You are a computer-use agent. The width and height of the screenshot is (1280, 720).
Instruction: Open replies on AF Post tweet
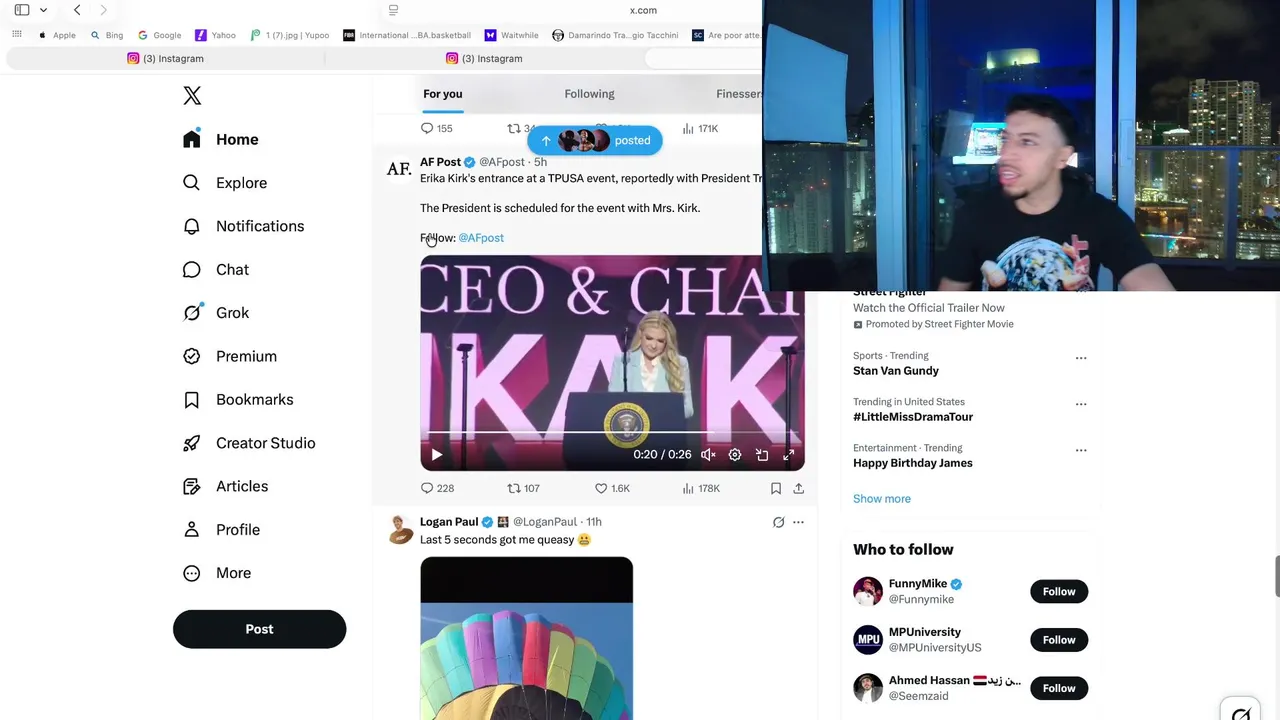click(437, 488)
